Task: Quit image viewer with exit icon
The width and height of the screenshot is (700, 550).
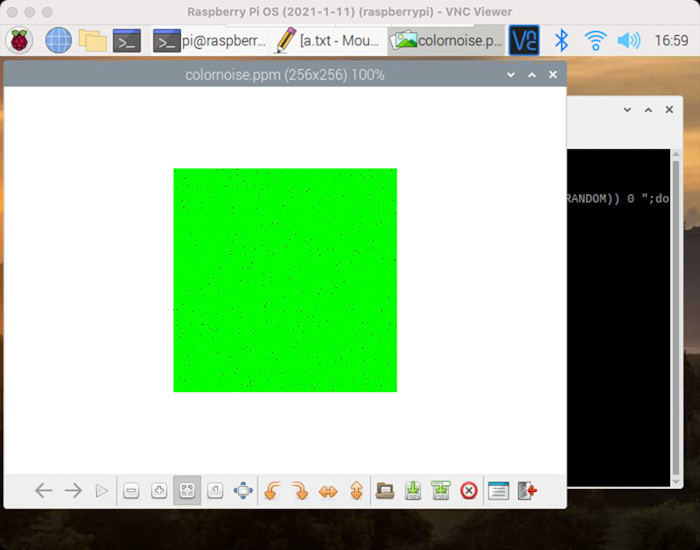Action: (527, 491)
